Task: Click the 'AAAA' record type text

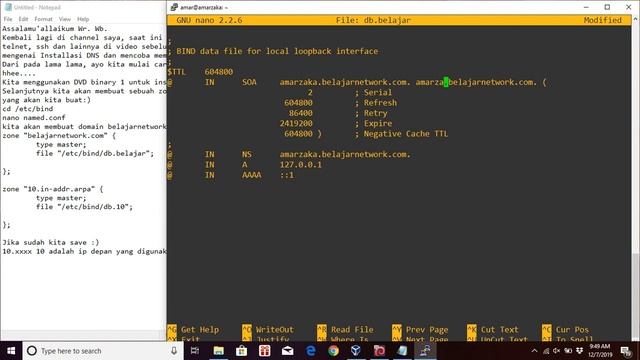Action: tap(251, 175)
